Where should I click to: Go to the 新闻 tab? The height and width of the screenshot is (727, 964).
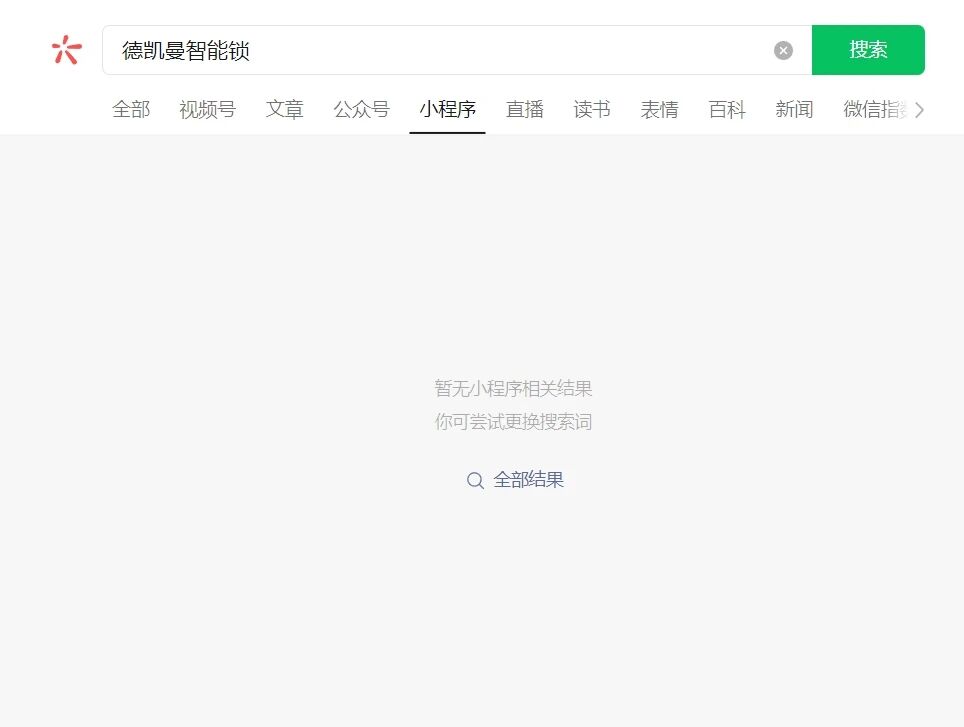pyautogui.click(x=794, y=109)
